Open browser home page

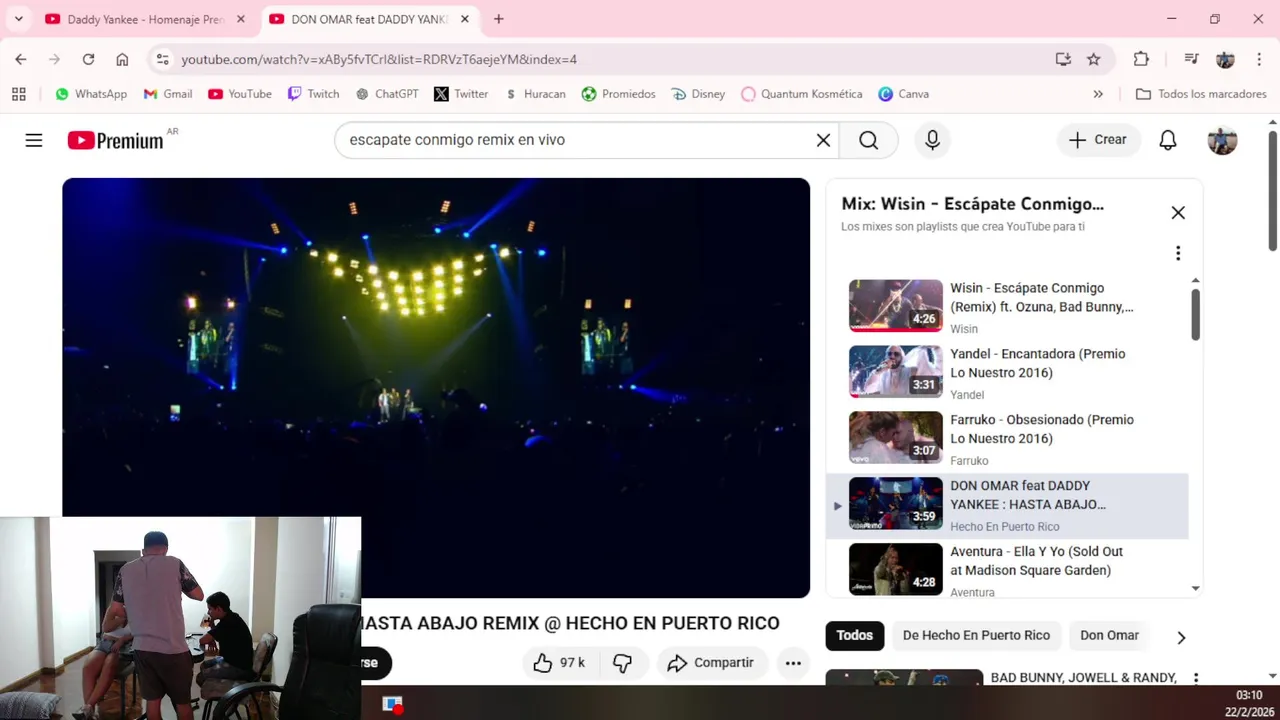coord(122,59)
